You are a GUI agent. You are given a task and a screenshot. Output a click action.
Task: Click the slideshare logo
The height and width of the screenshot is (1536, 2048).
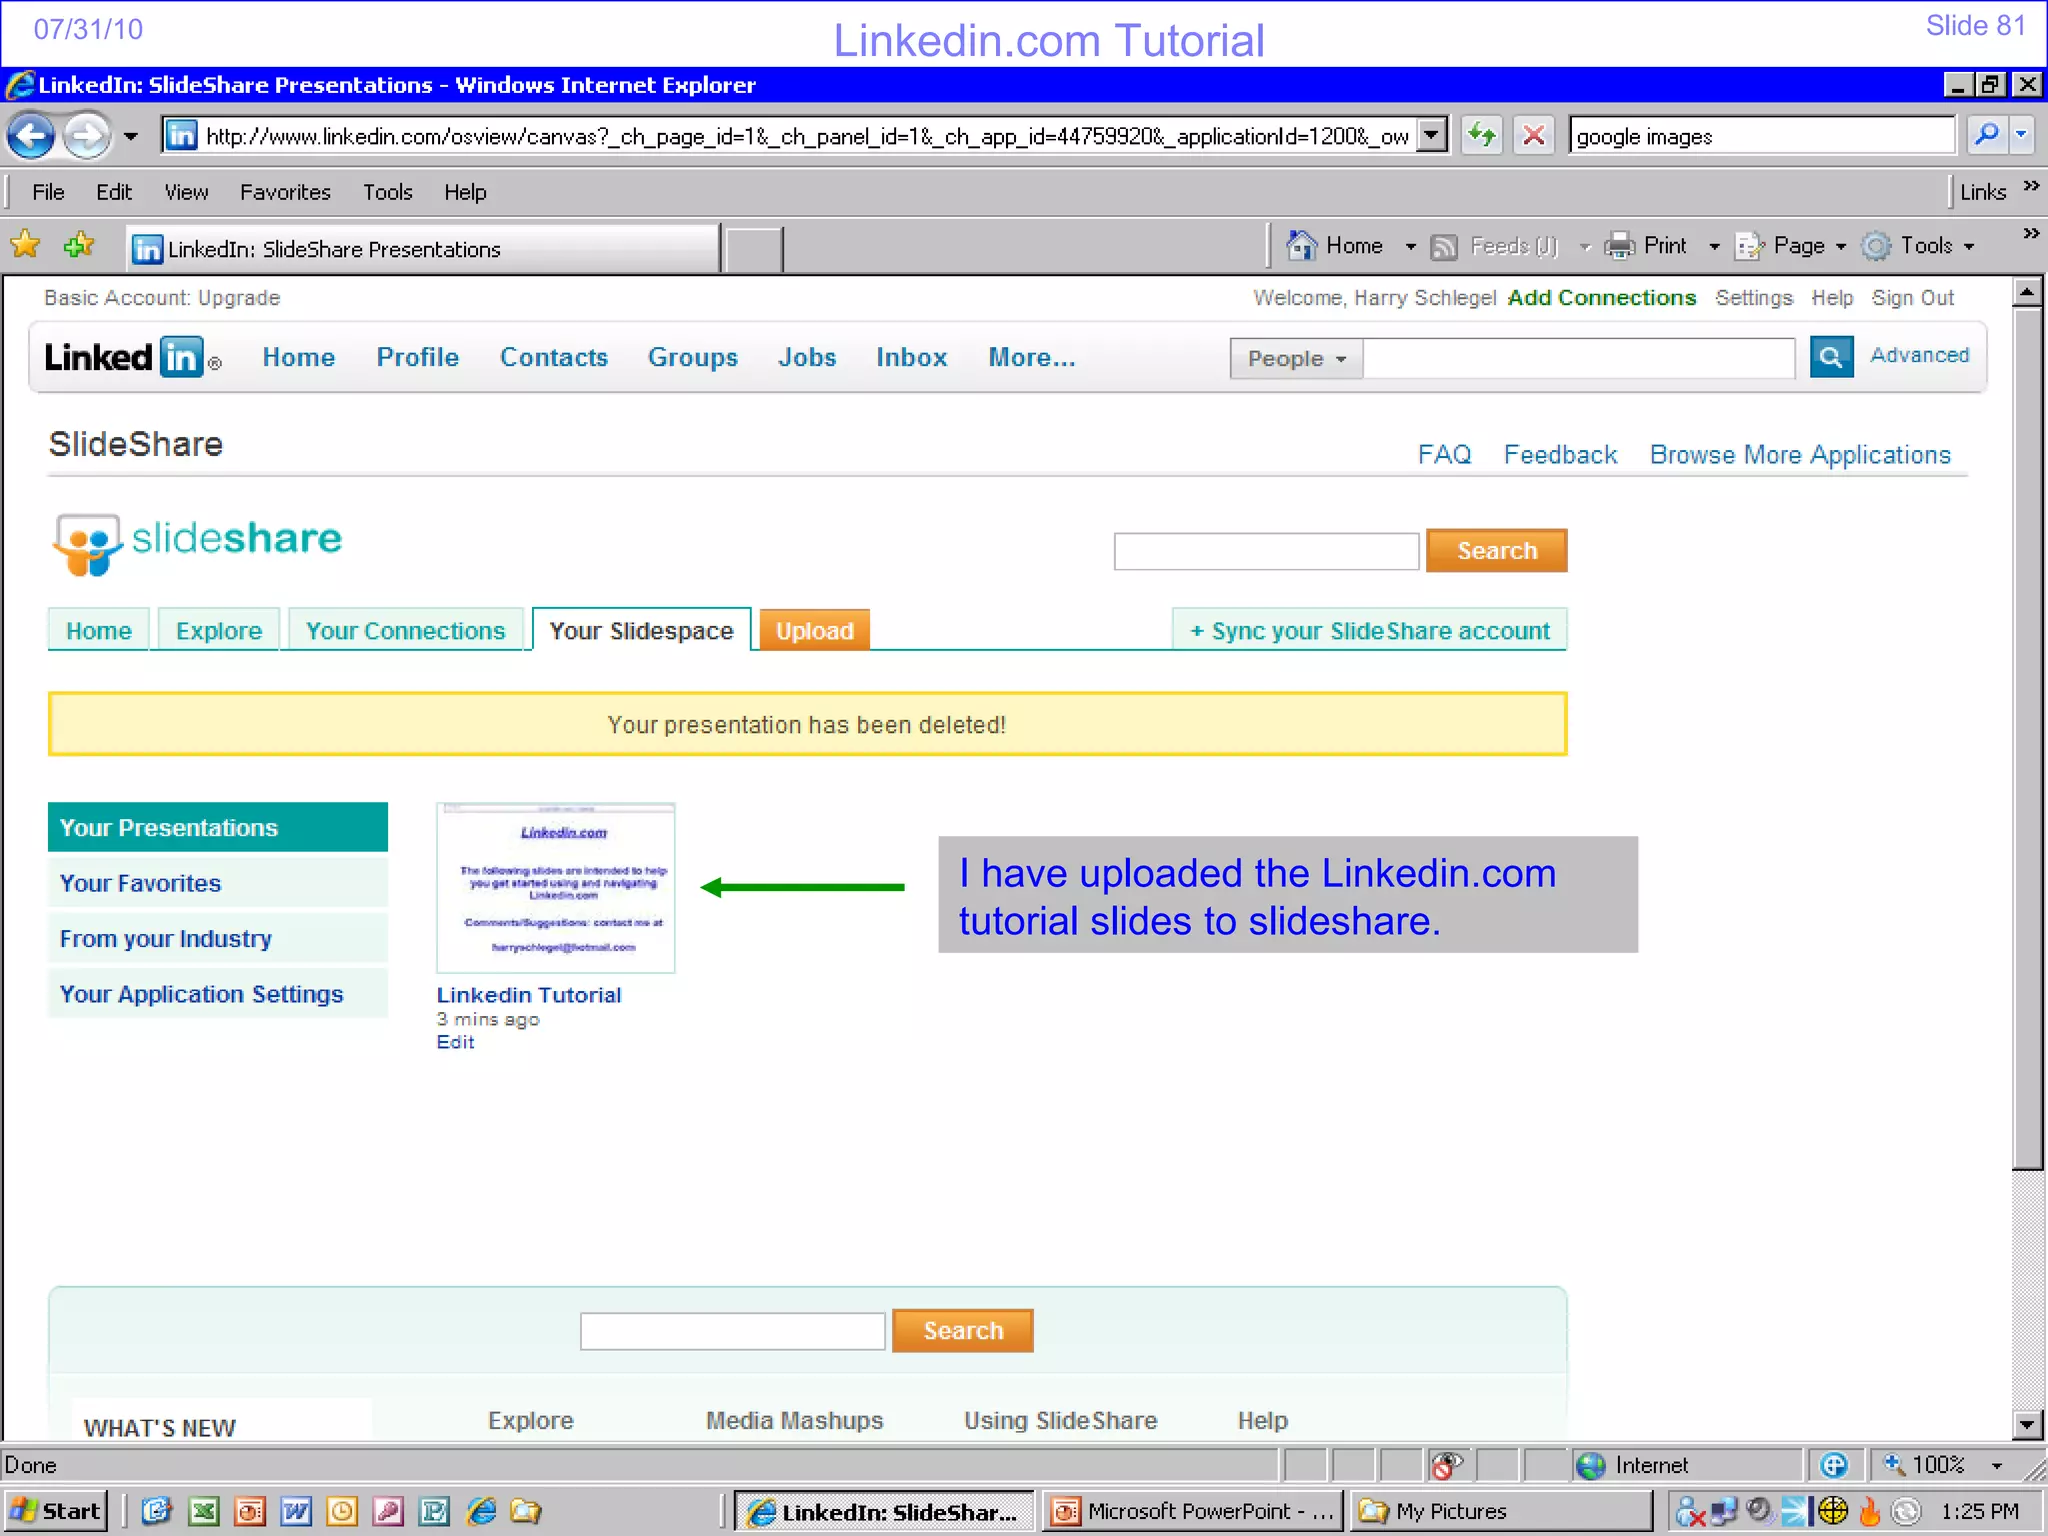coord(197,543)
